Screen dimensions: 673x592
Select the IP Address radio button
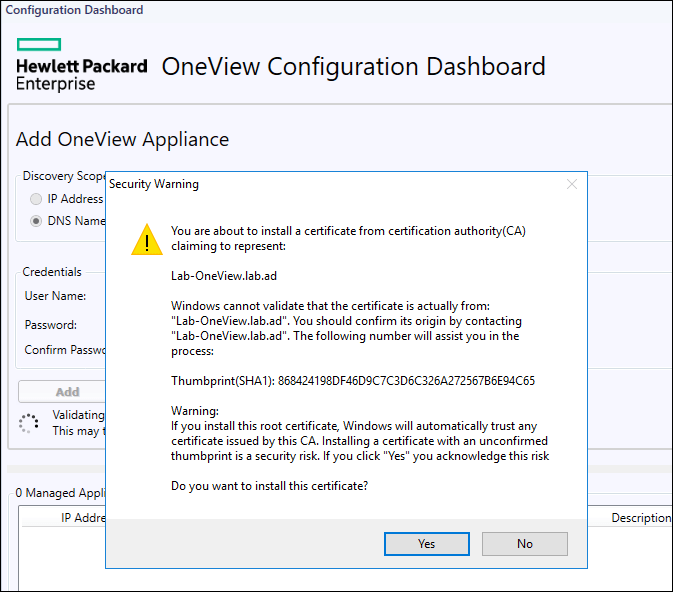(36, 199)
